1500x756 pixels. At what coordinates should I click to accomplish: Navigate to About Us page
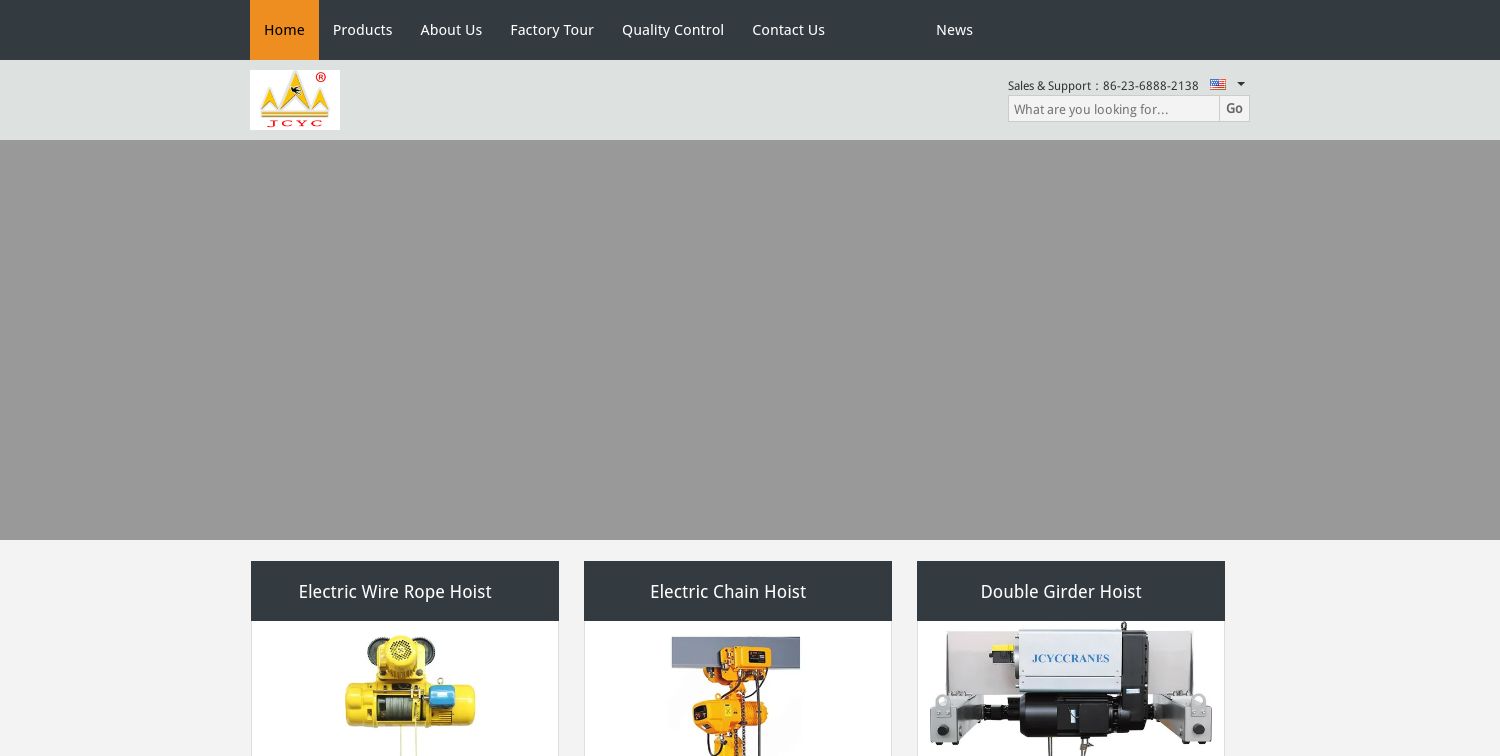coord(451,30)
